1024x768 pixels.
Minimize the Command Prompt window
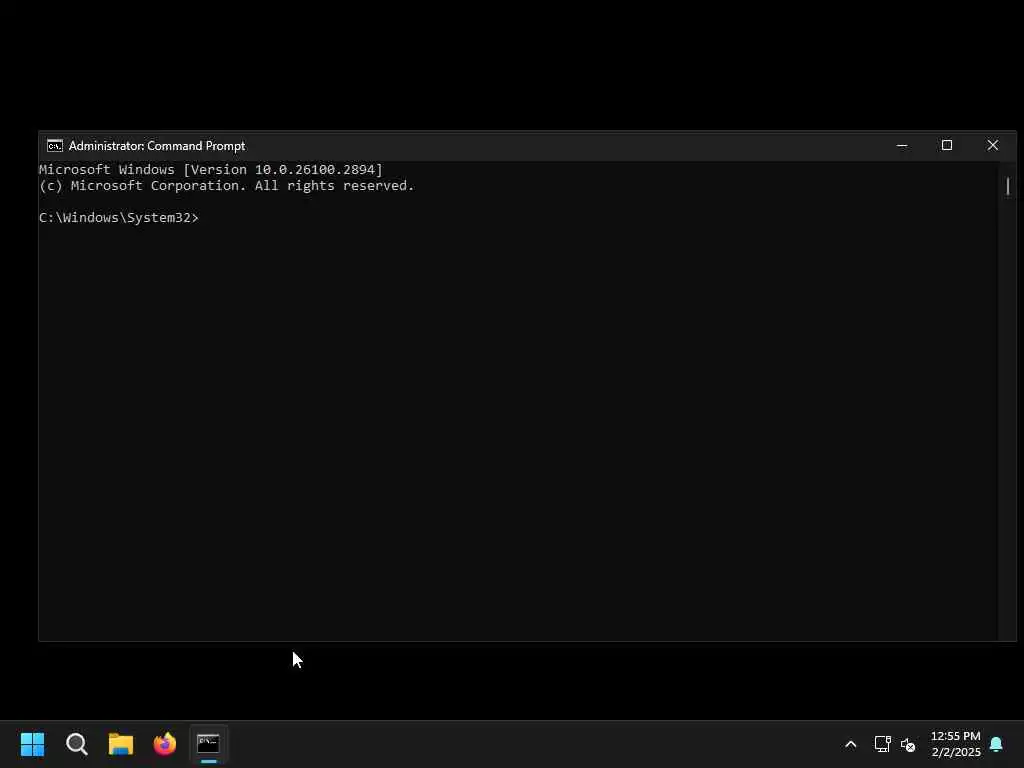pos(902,146)
